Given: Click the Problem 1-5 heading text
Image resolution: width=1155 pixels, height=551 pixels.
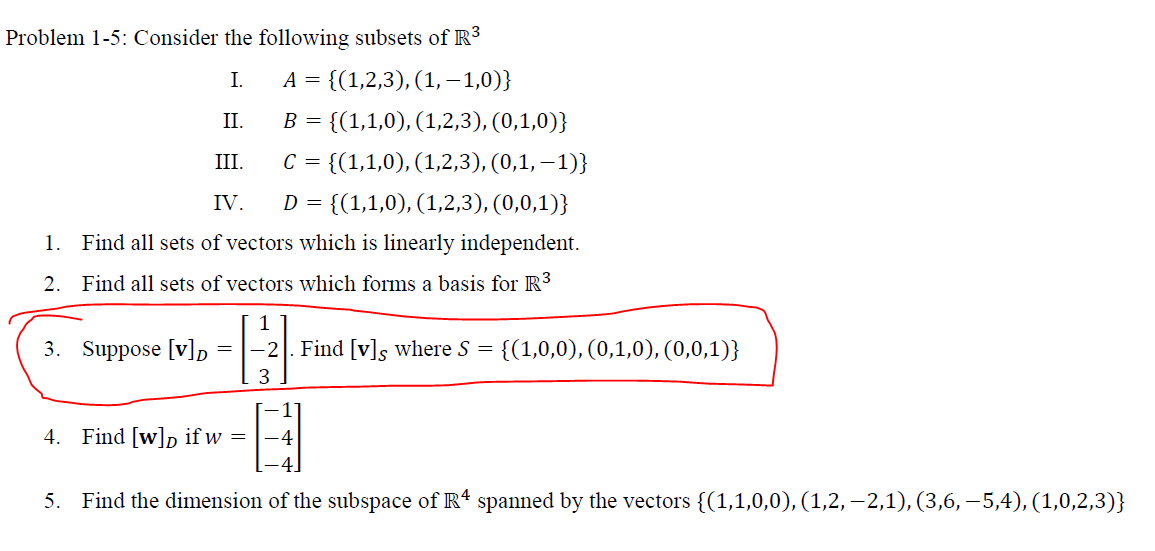Looking at the screenshot, I should coord(242,38).
